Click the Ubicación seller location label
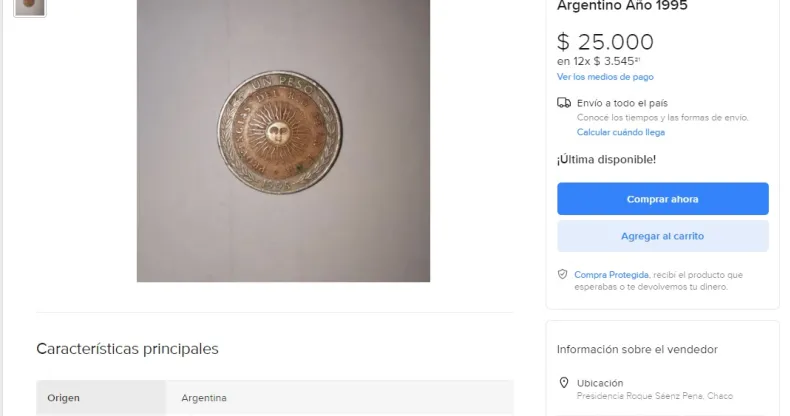Screen dimensions: 790x416 600,383
